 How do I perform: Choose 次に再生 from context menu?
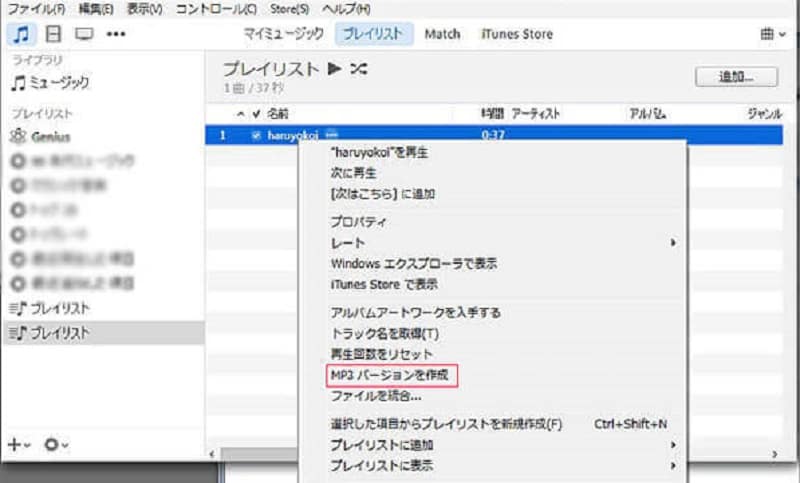click(x=354, y=173)
